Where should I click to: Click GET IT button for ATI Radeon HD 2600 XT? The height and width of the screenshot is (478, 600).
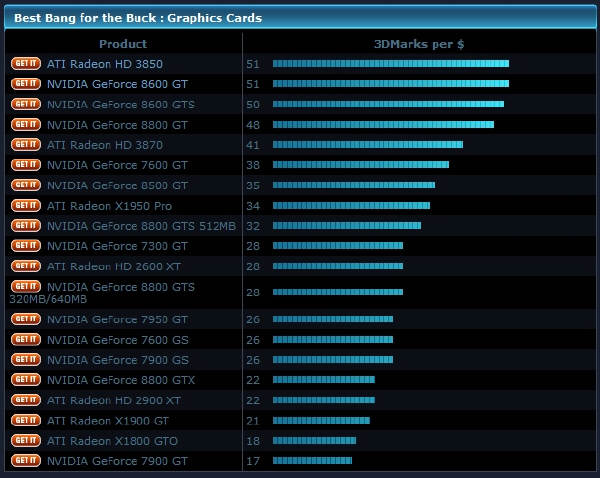[26, 266]
